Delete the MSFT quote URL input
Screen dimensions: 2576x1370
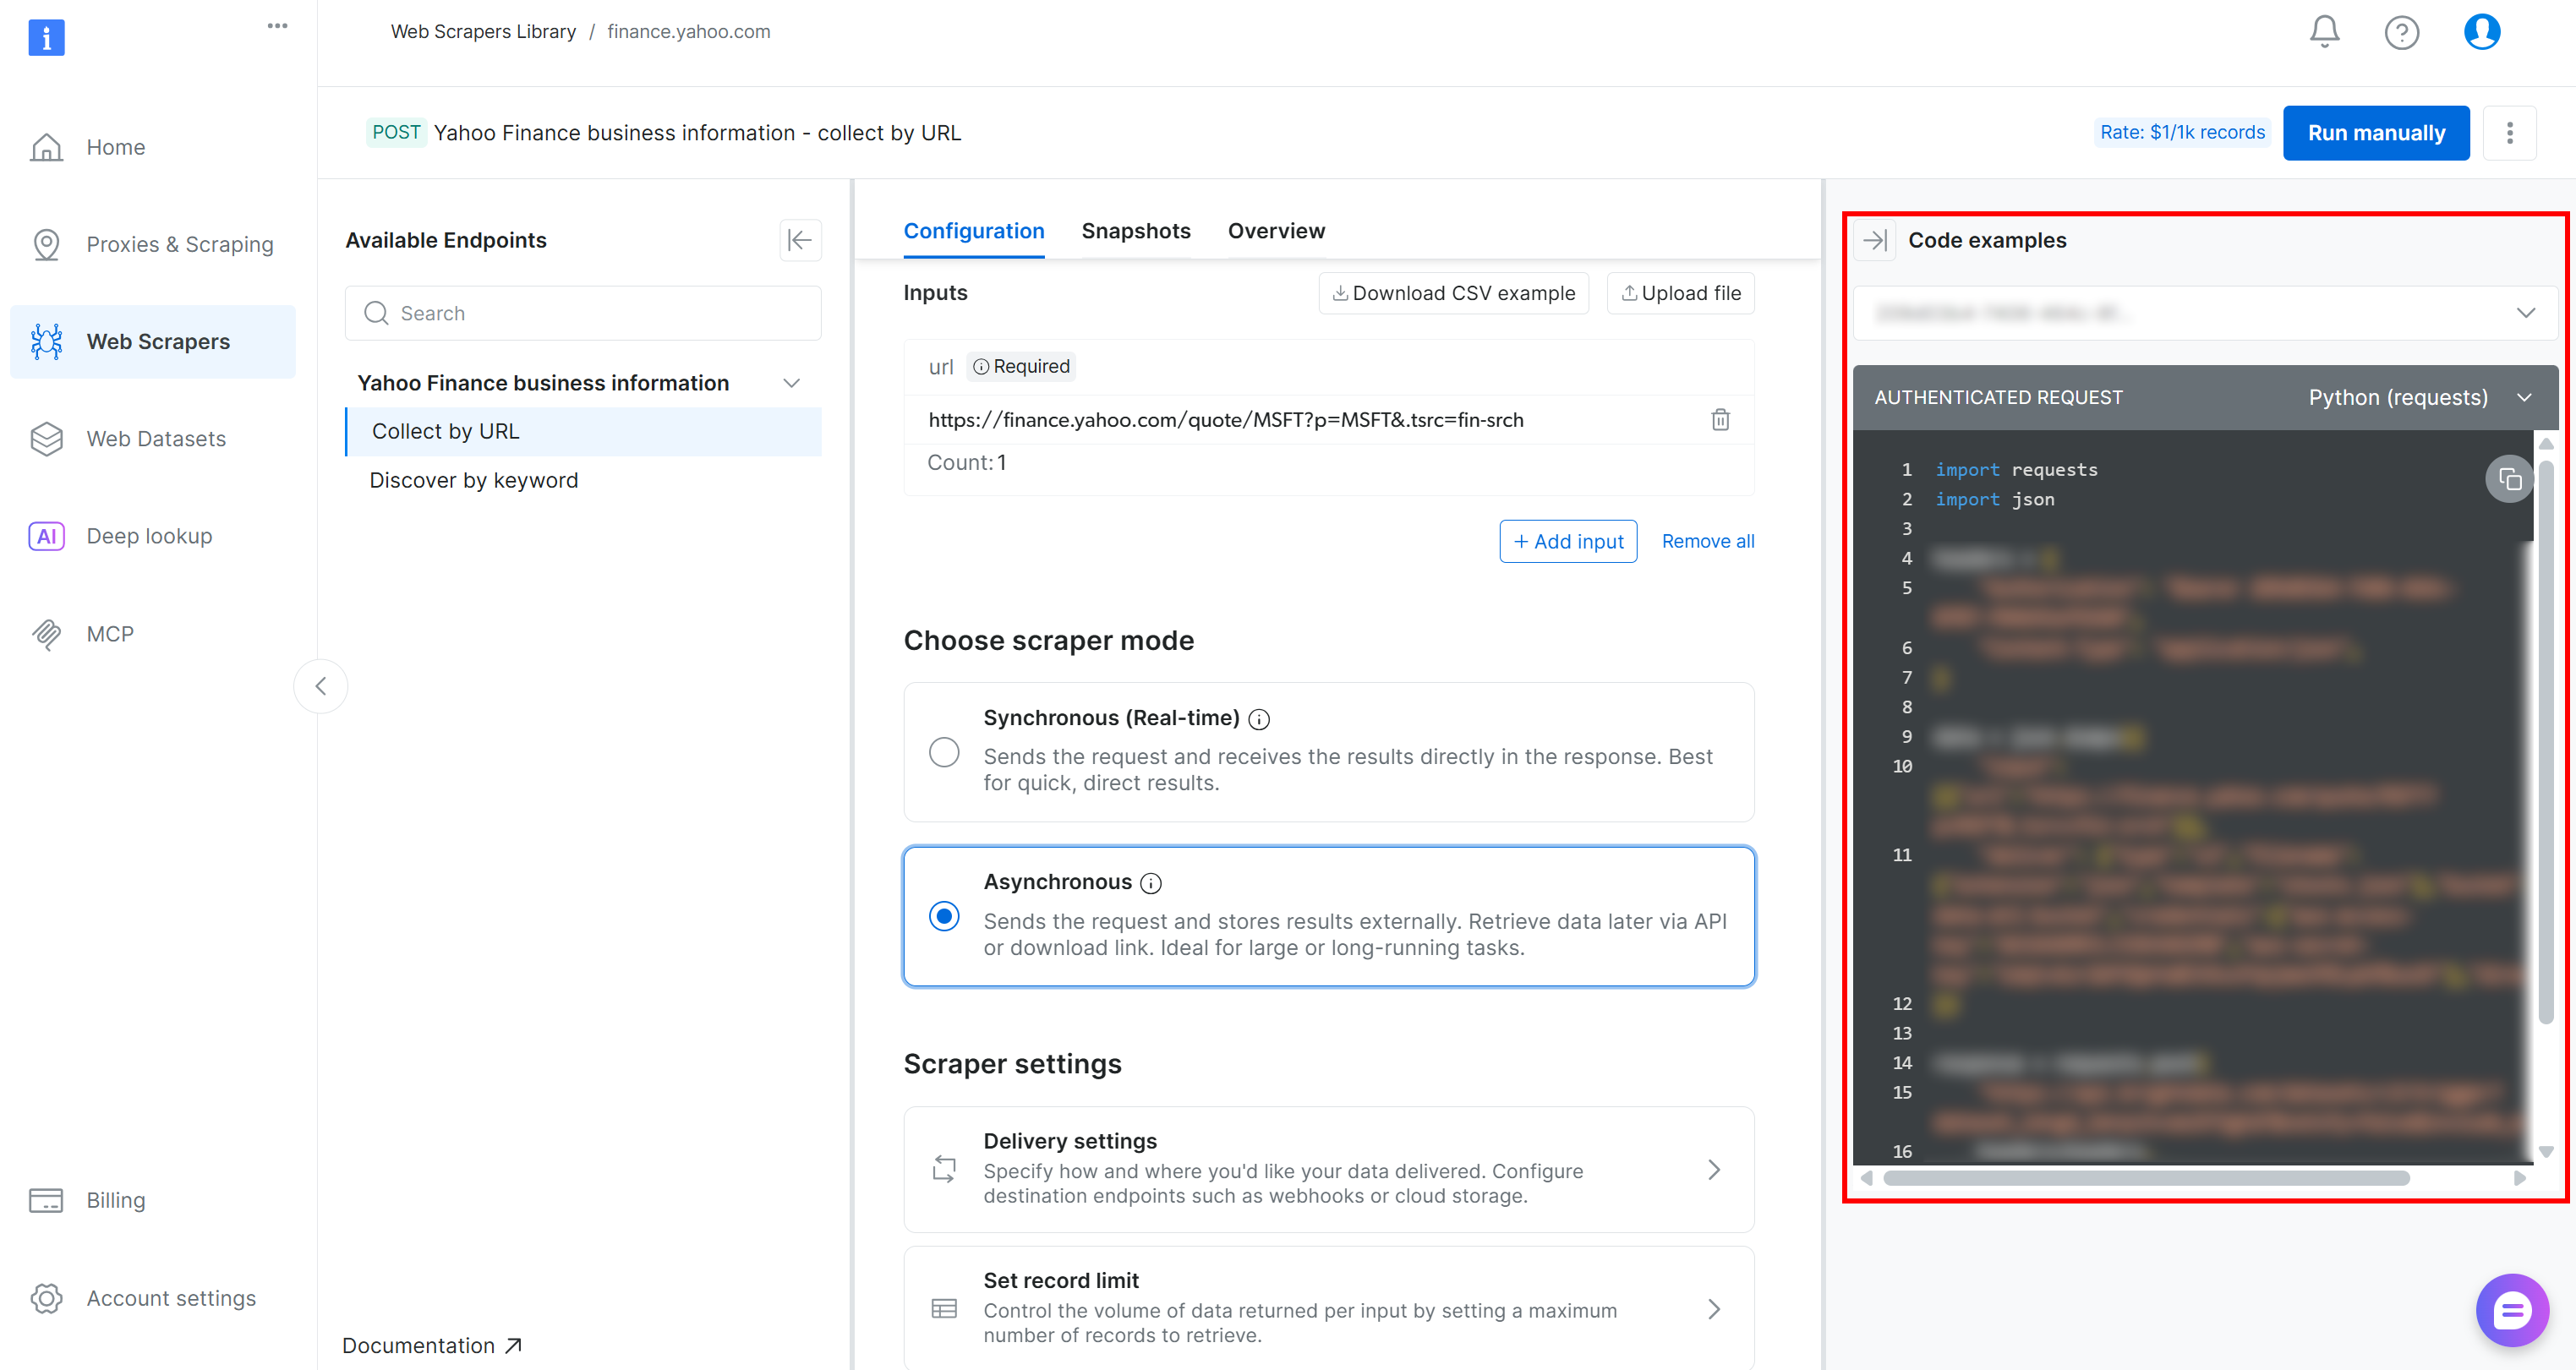(x=1720, y=419)
